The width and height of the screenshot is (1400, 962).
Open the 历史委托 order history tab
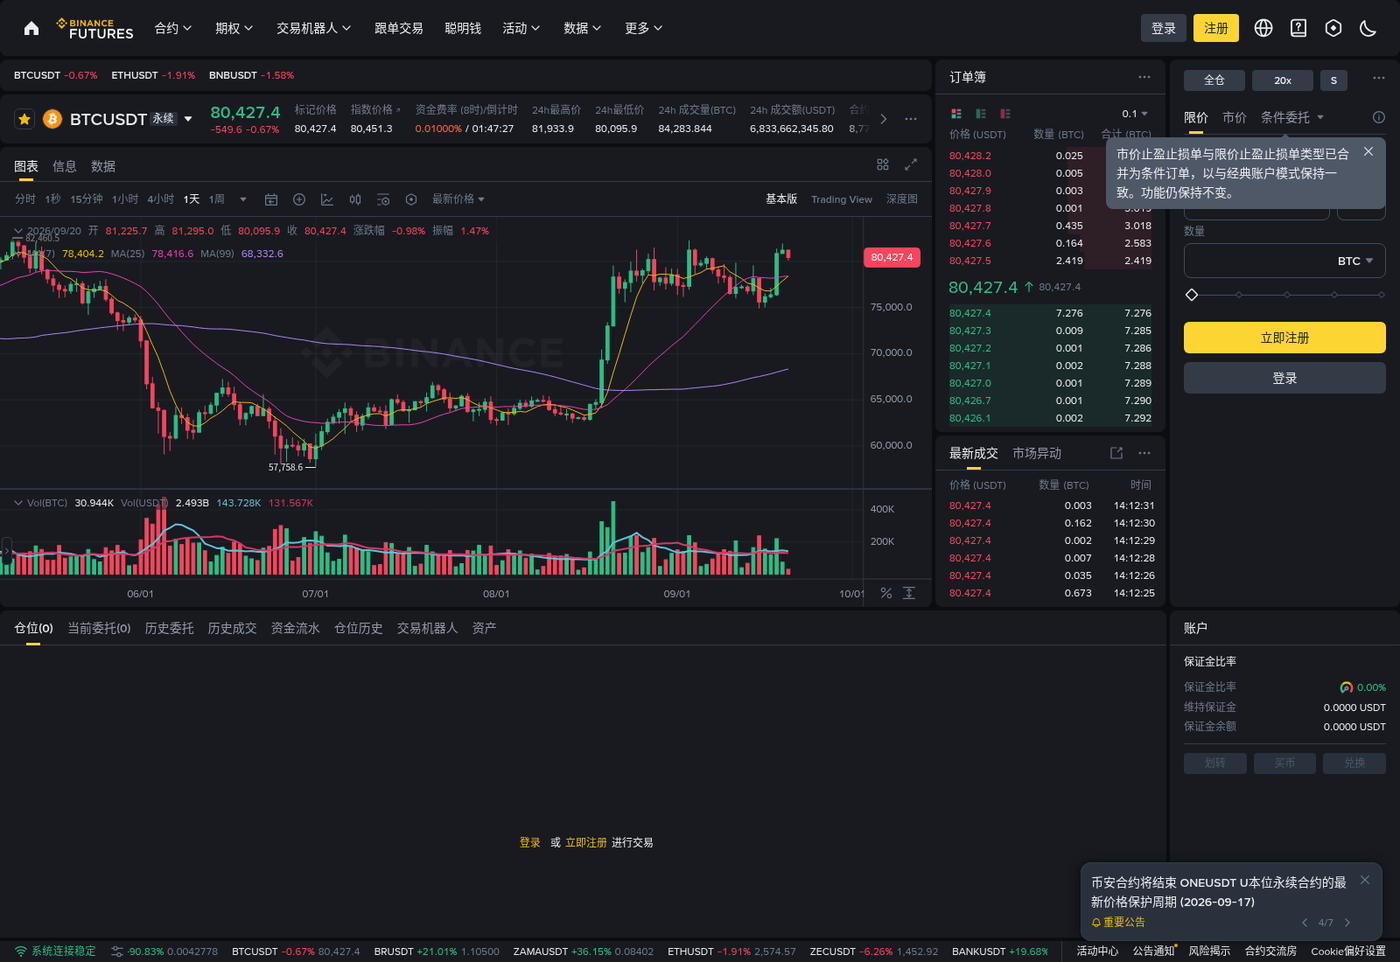(169, 628)
